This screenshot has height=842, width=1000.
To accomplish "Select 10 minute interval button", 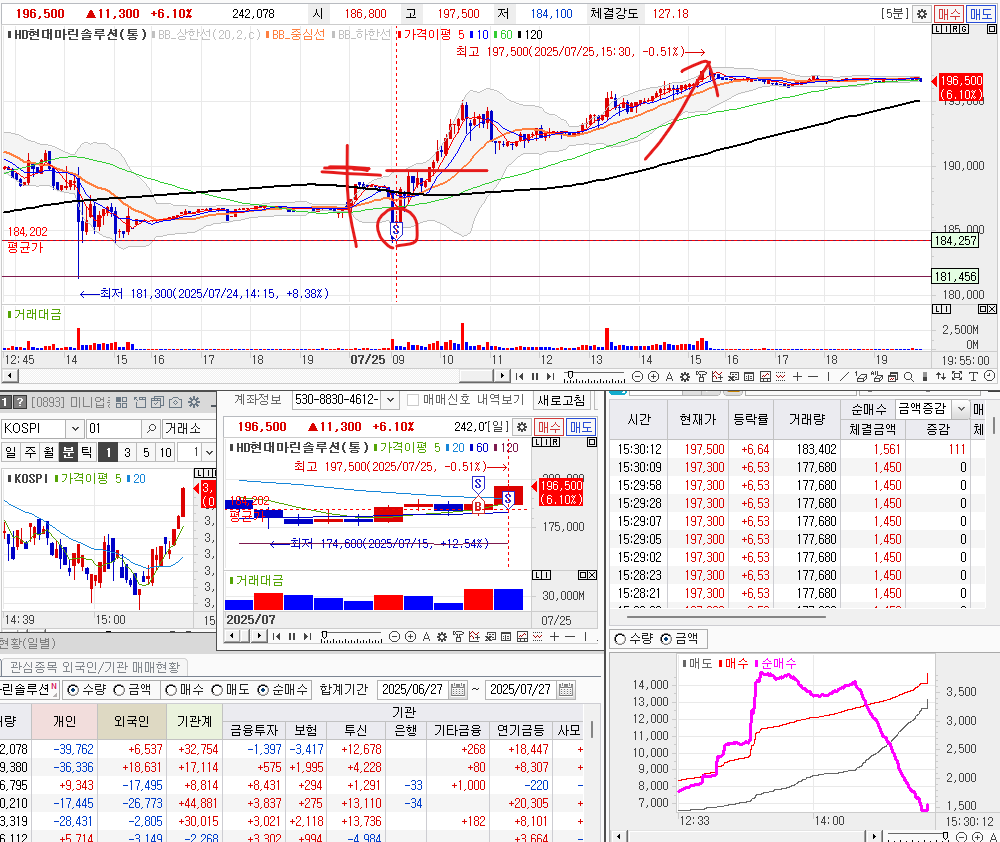I will (x=166, y=452).
